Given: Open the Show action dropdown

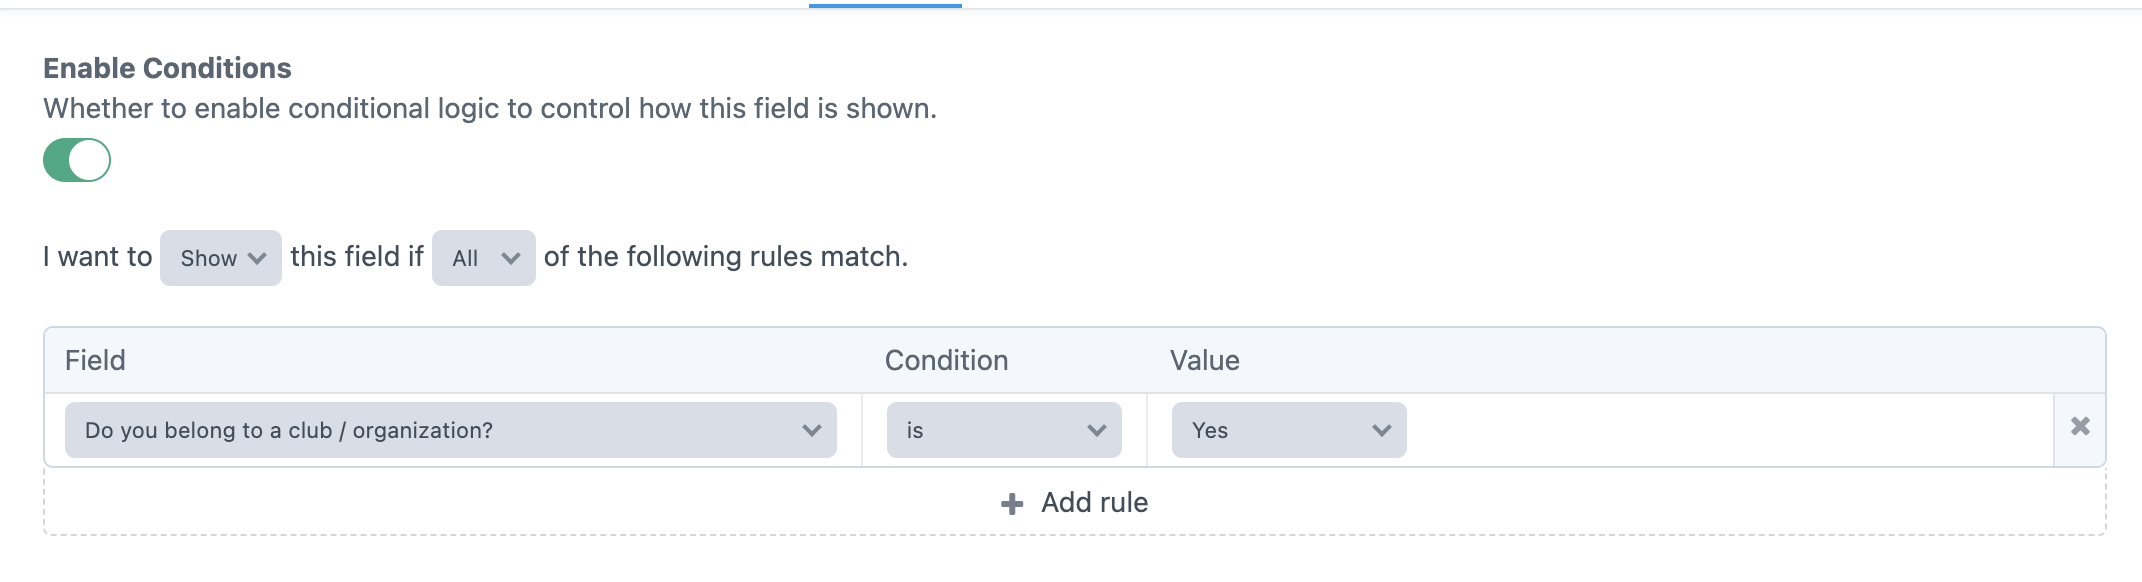Looking at the screenshot, I should pyautogui.click(x=218, y=258).
